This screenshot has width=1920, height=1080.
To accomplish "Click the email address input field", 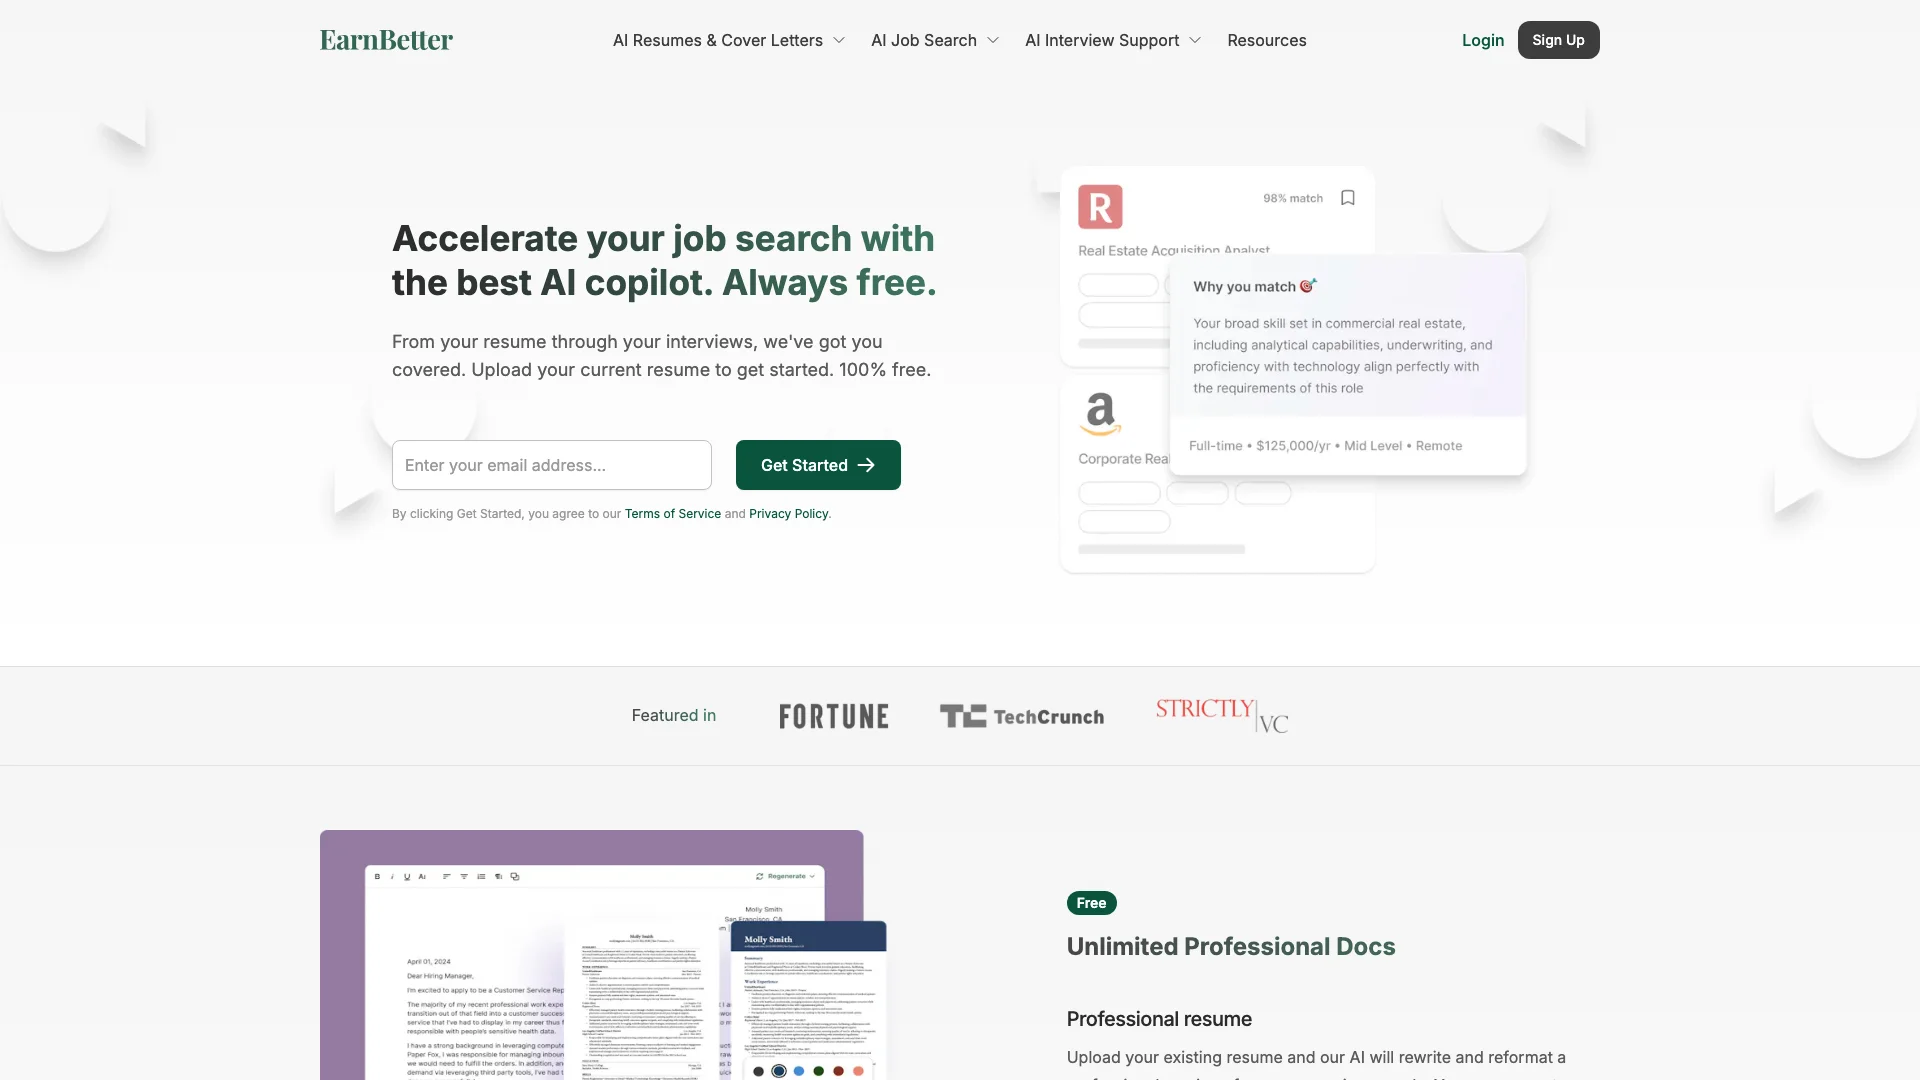I will point(551,464).
